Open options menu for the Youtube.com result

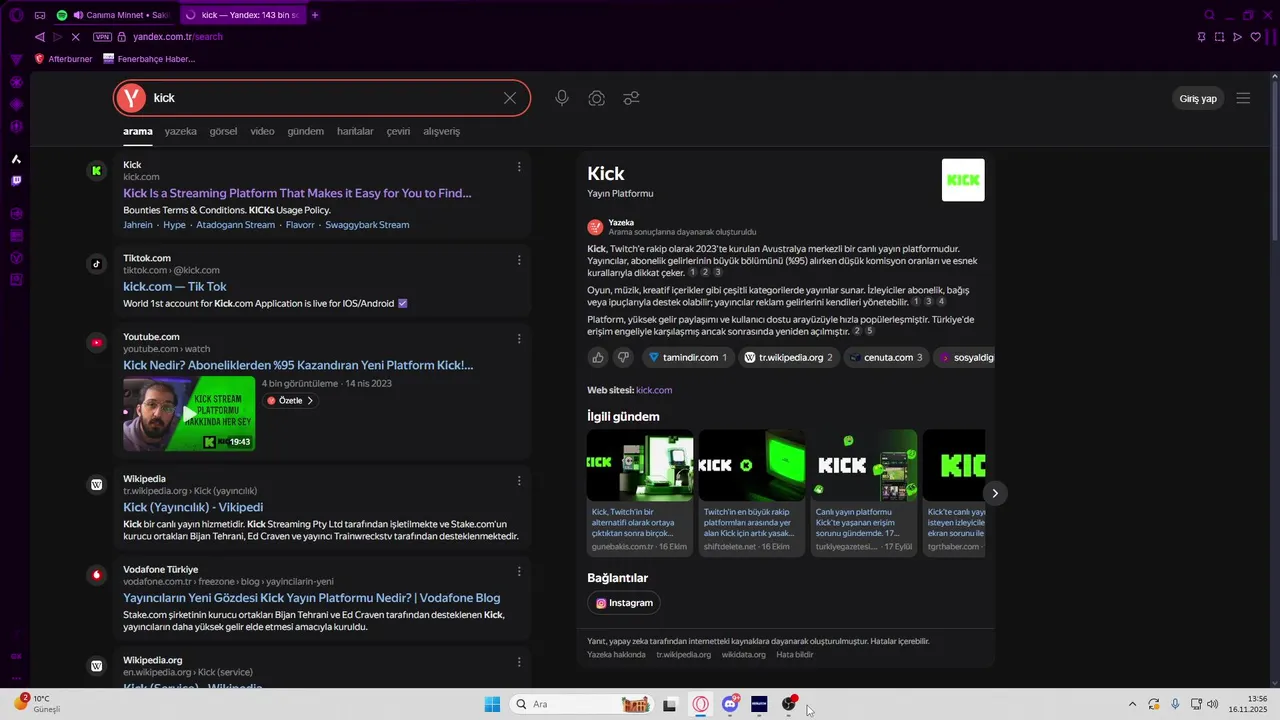tap(519, 339)
